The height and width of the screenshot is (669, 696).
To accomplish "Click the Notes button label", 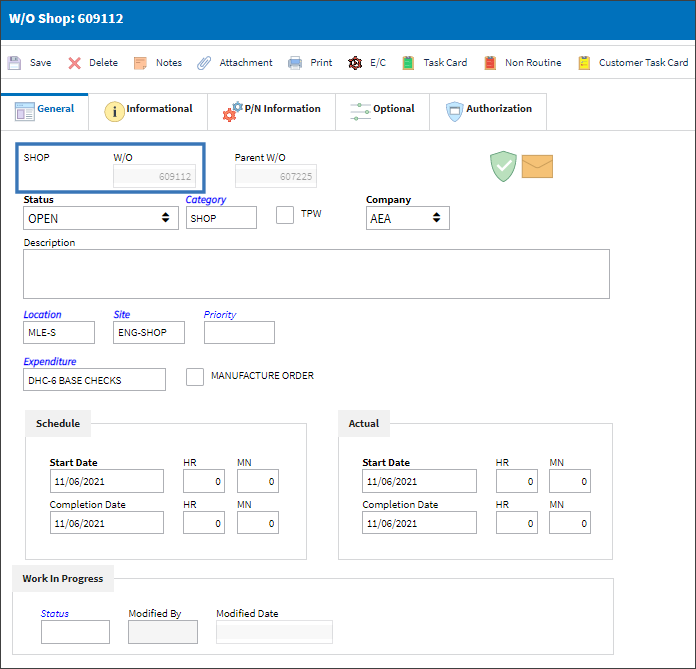I will 169,63.
